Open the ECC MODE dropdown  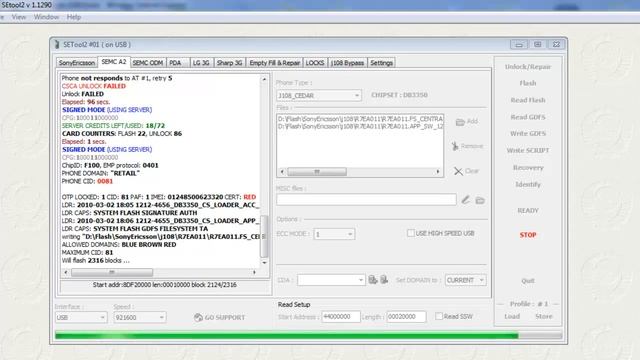[334, 234]
